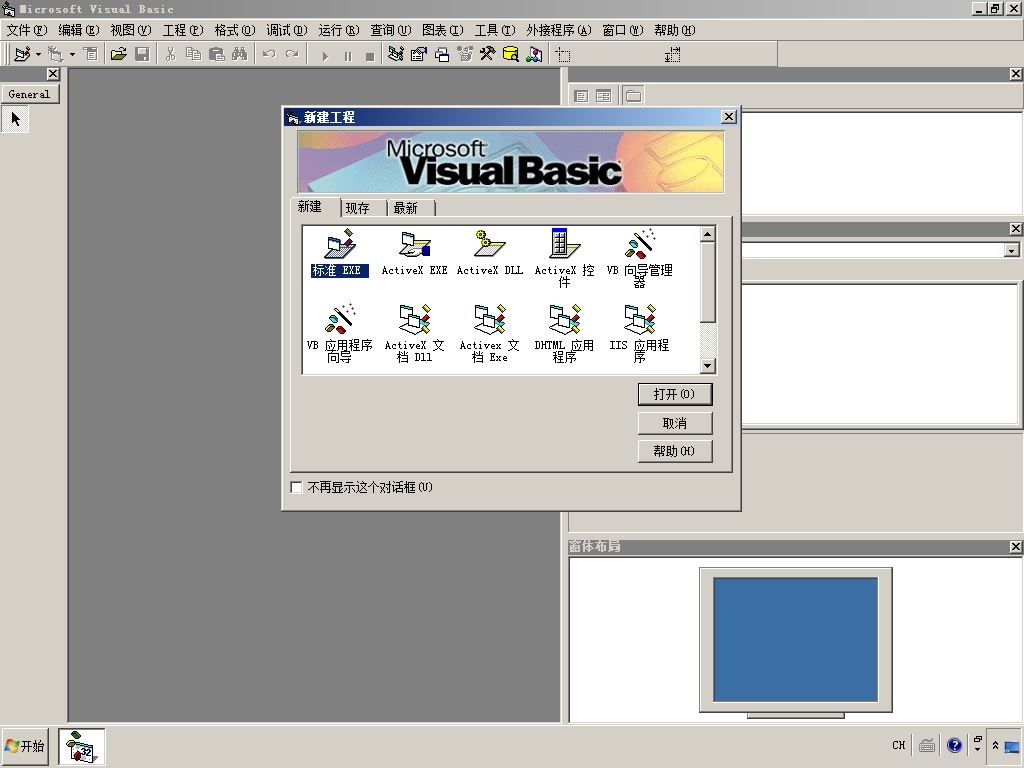Toggle Folders in the project explorer panel
The height and width of the screenshot is (768, 1024).
click(x=633, y=96)
